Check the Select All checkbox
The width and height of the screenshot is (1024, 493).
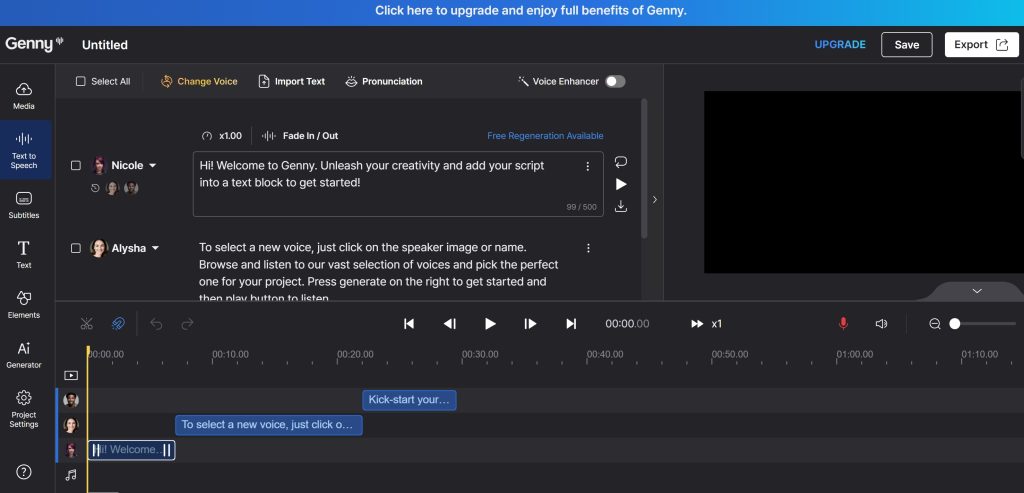coord(80,82)
